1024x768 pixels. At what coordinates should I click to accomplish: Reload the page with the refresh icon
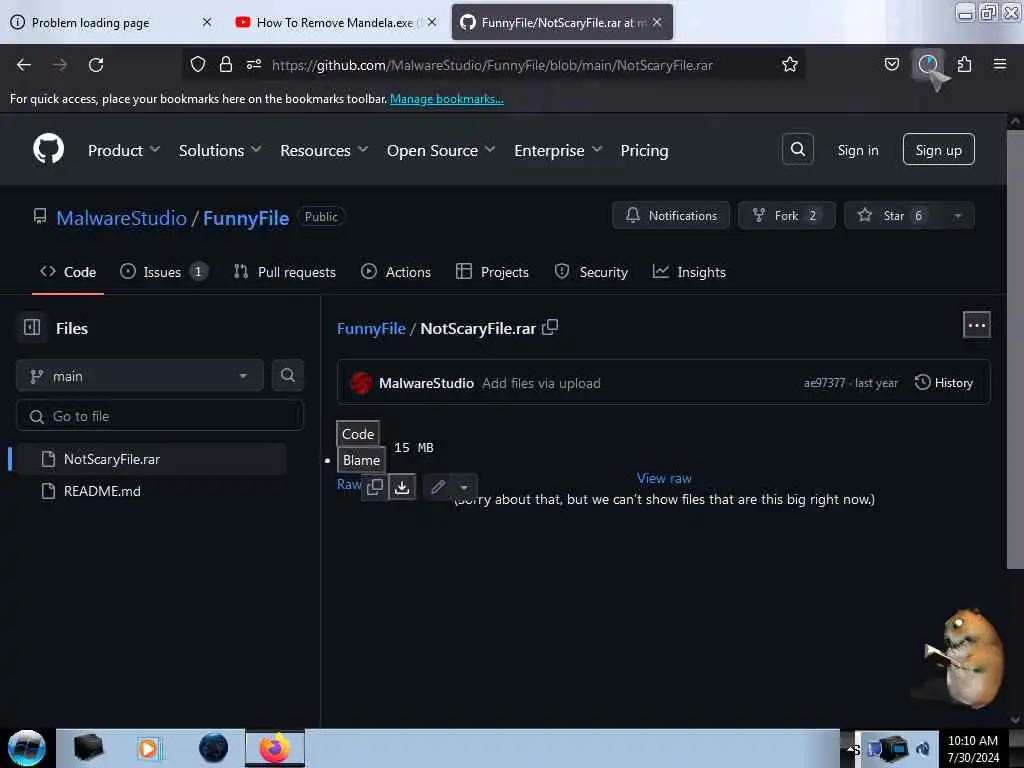point(96,65)
